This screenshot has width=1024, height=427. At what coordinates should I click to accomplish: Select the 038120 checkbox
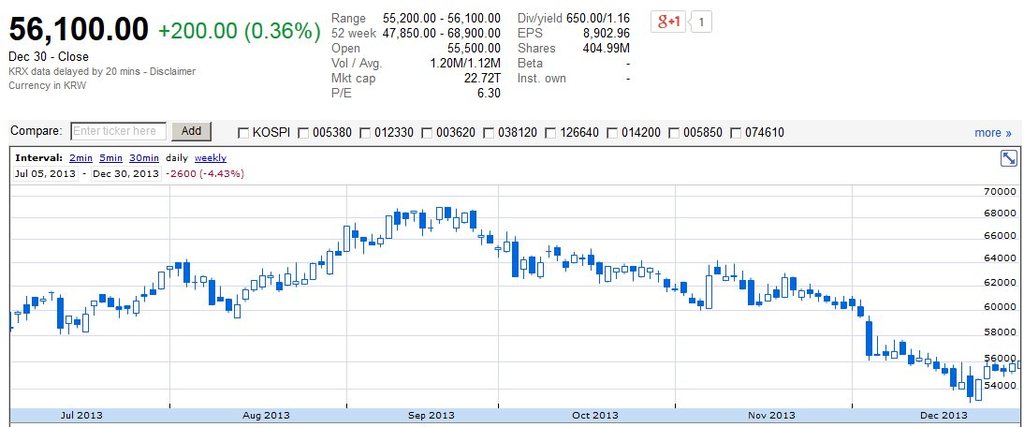[x=488, y=133]
